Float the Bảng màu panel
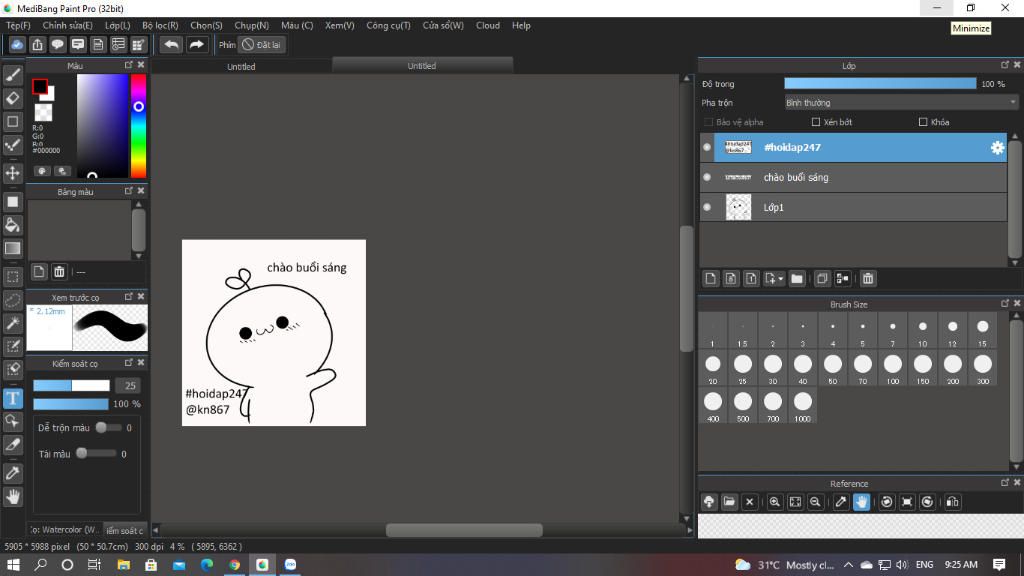Screen dimensions: 1024x576 pyautogui.click(x=129, y=191)
